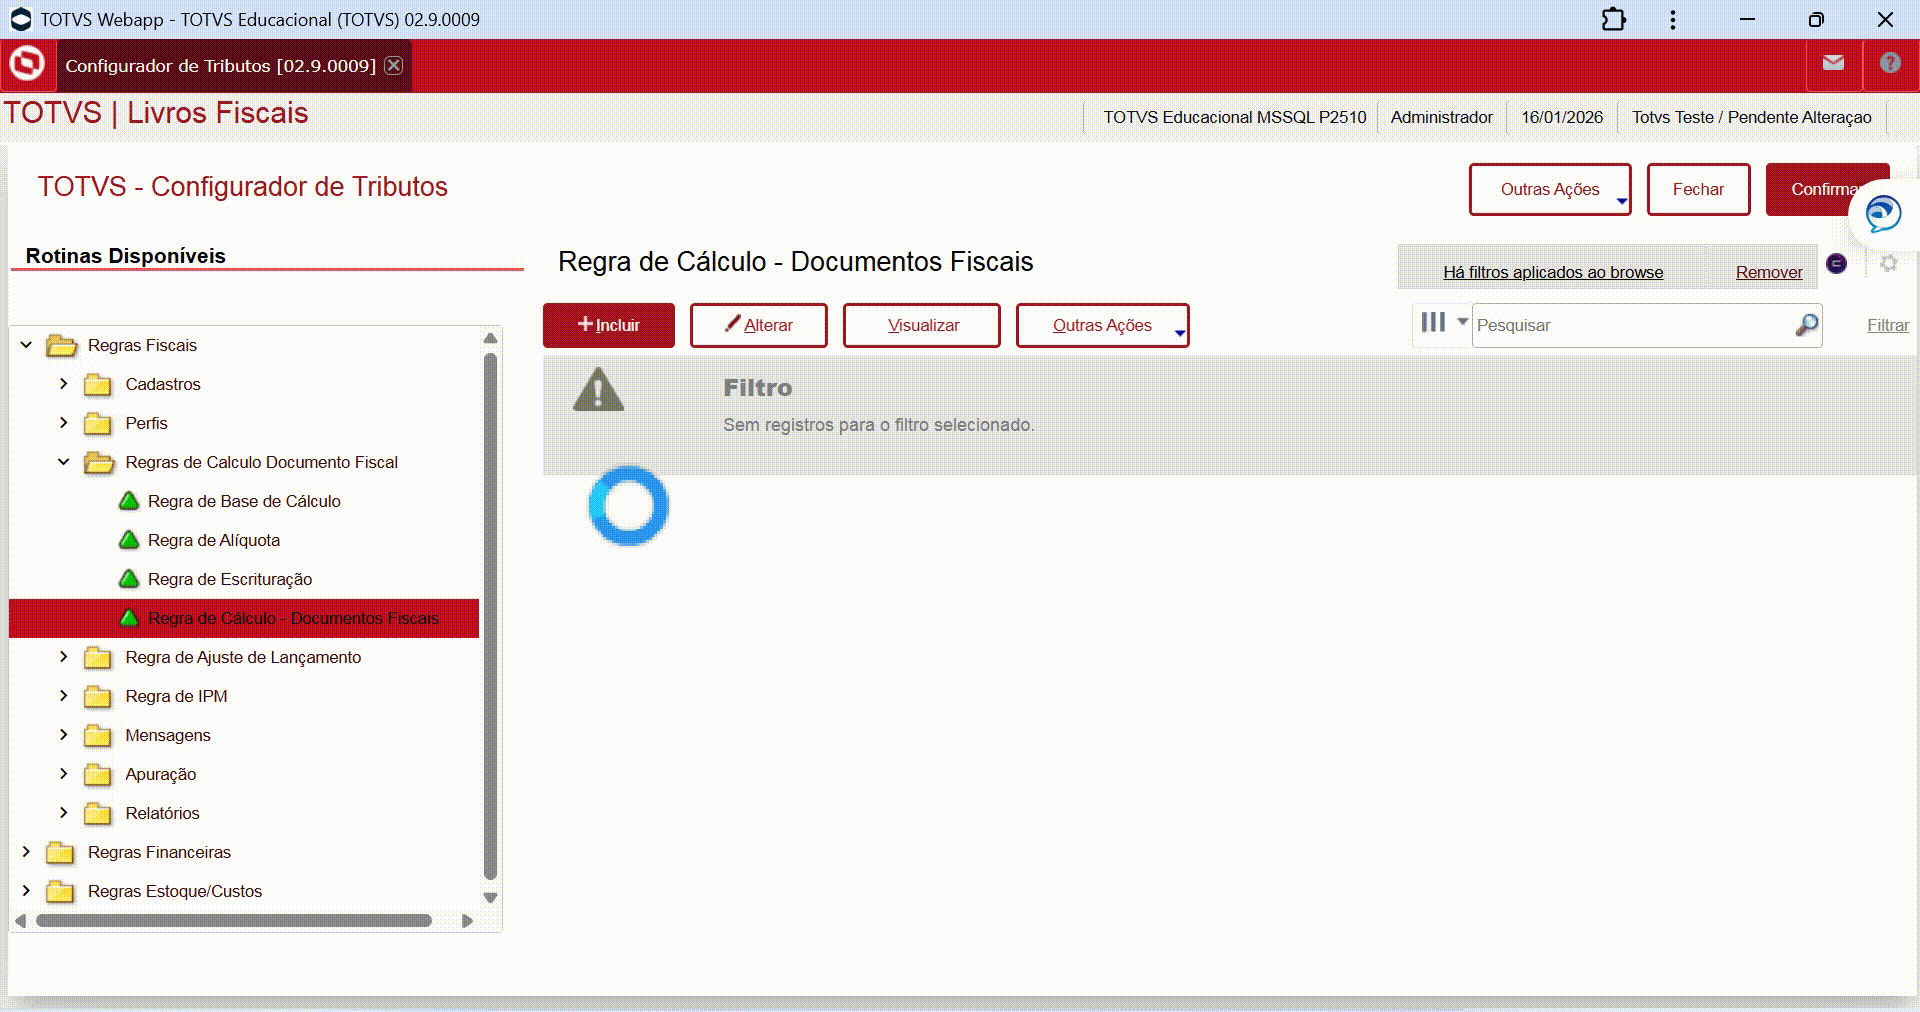Click the browser extensions puzzle icon
The image size is (1920, 1012).
1613,20
